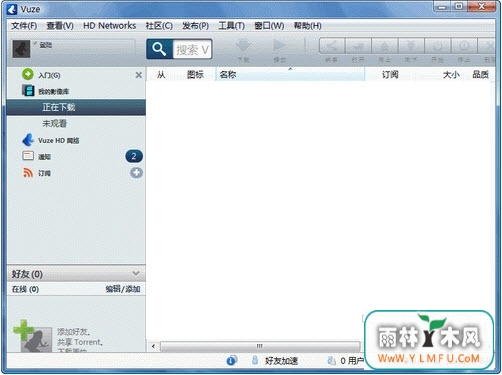Click the user avatar picture
502x375 pixels.
click(21, 49)
